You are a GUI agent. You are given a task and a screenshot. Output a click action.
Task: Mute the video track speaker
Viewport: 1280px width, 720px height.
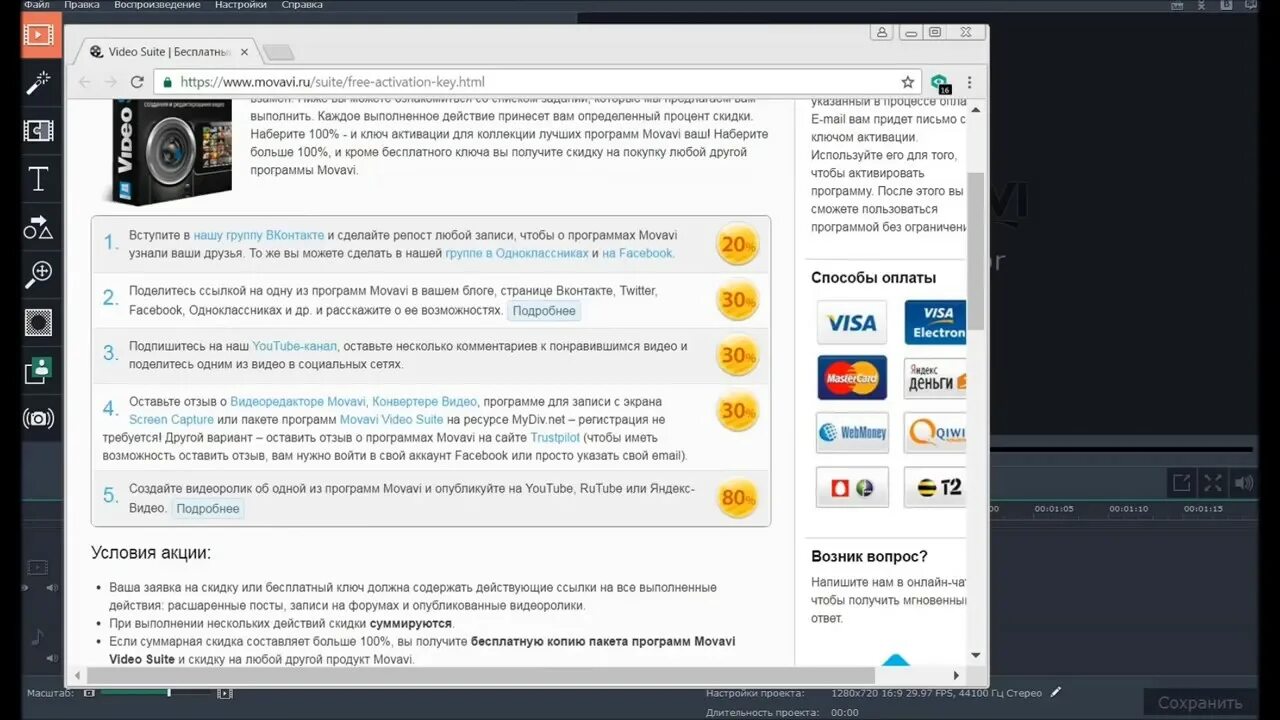[52, 590]
